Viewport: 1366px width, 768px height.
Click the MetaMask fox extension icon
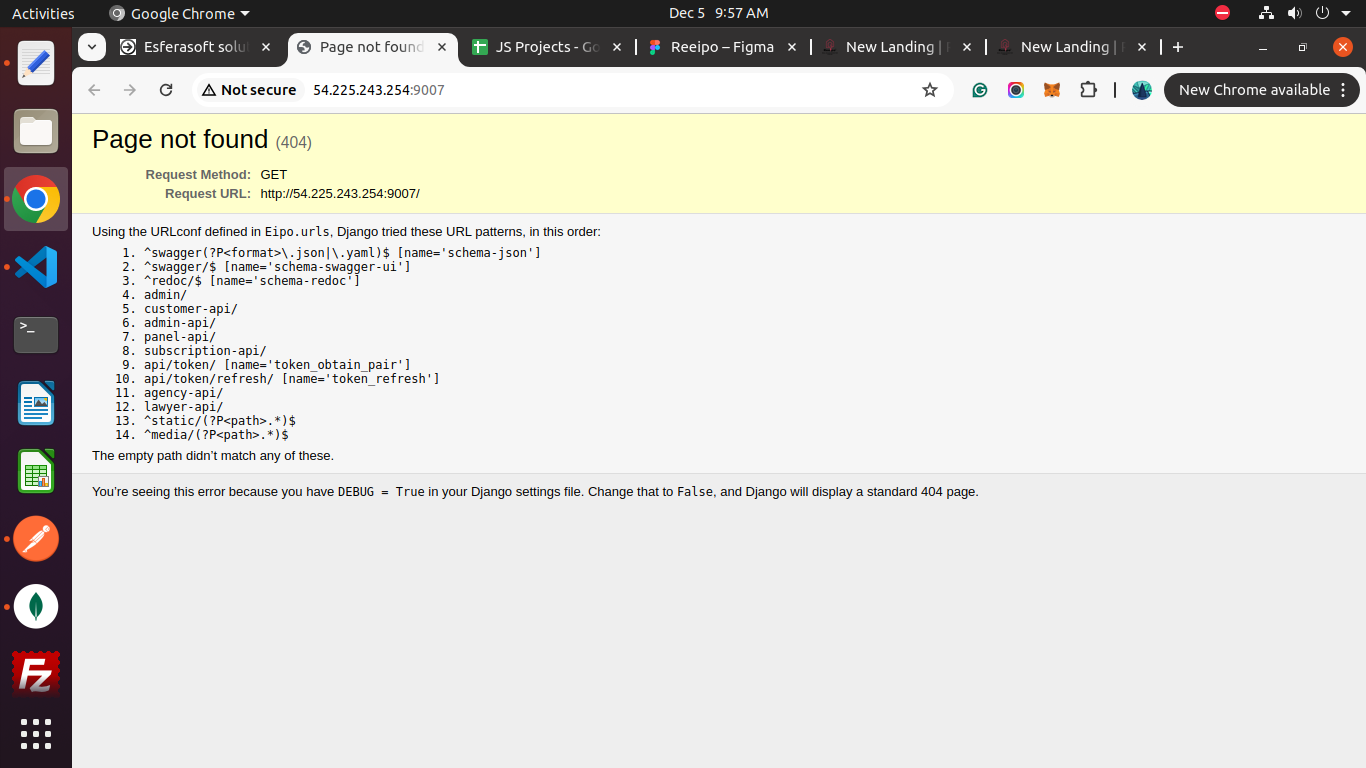click(x=1052, y=90)
